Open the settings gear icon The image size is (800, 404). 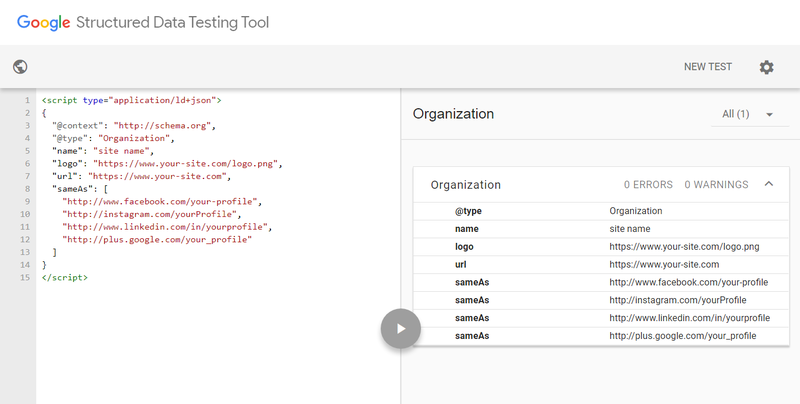pyautogui.click(x=766, y=67)
